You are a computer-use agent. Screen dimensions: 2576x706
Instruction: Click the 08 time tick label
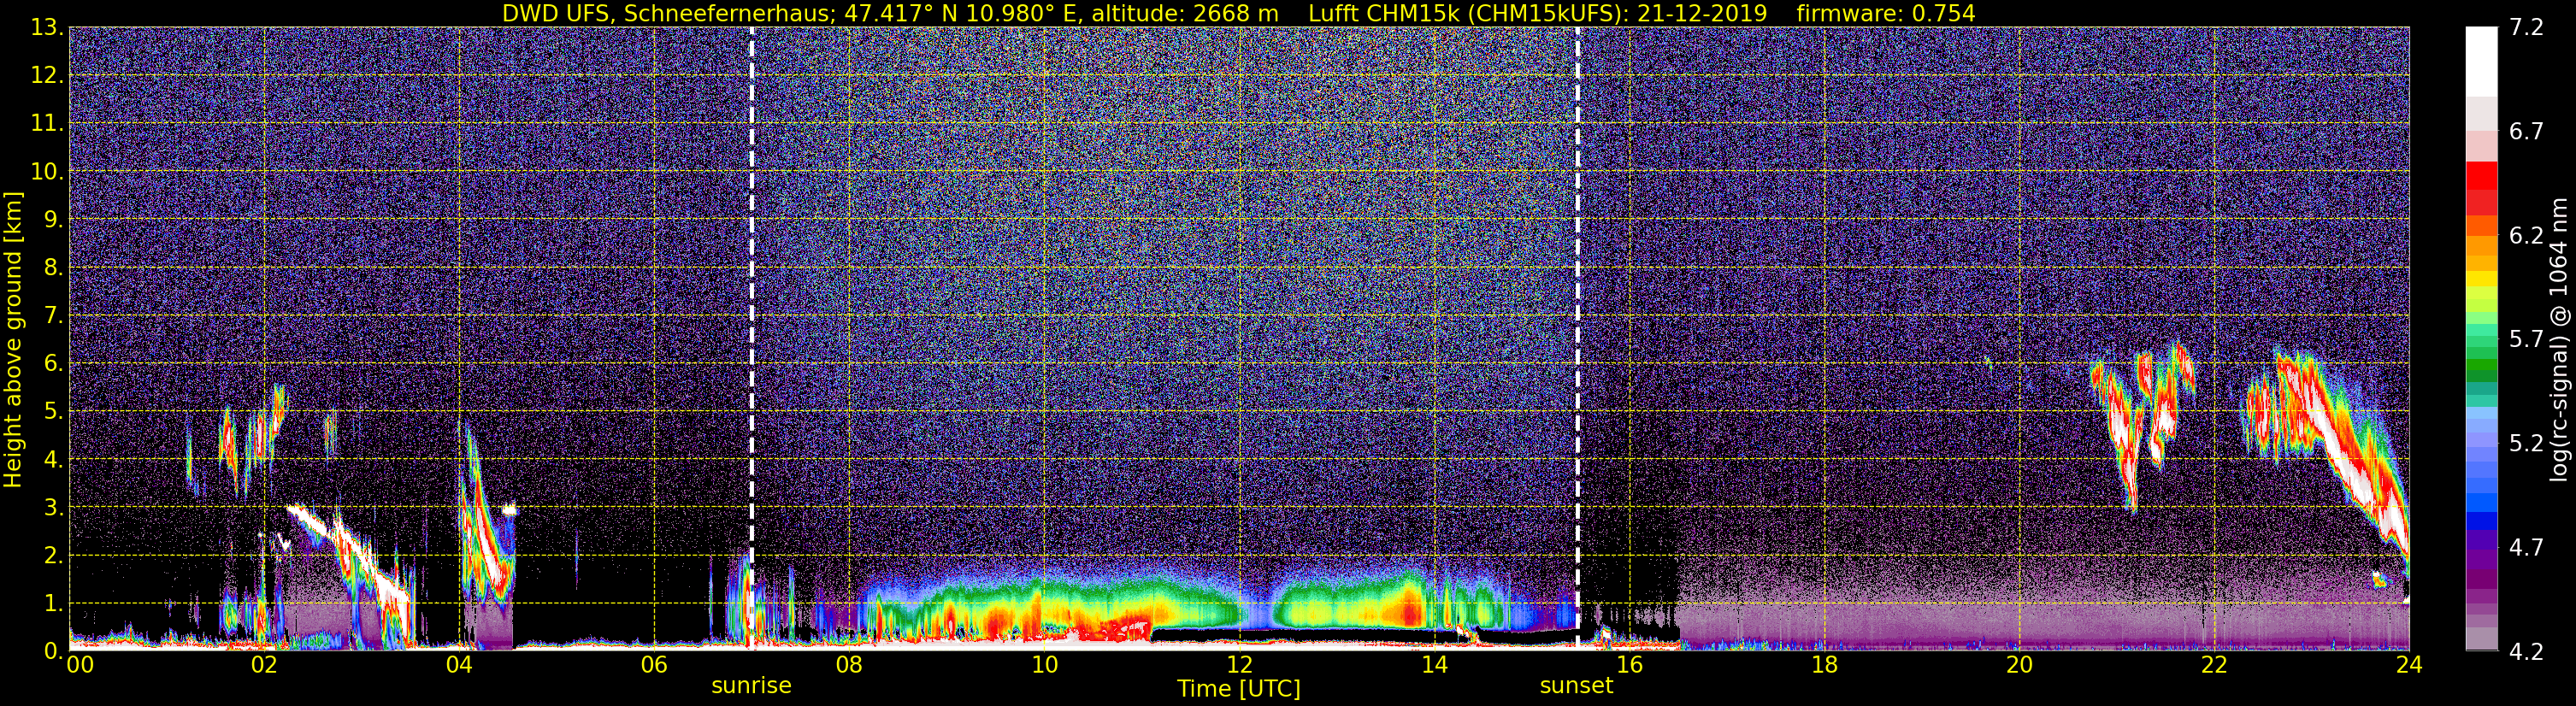[849, 665]
